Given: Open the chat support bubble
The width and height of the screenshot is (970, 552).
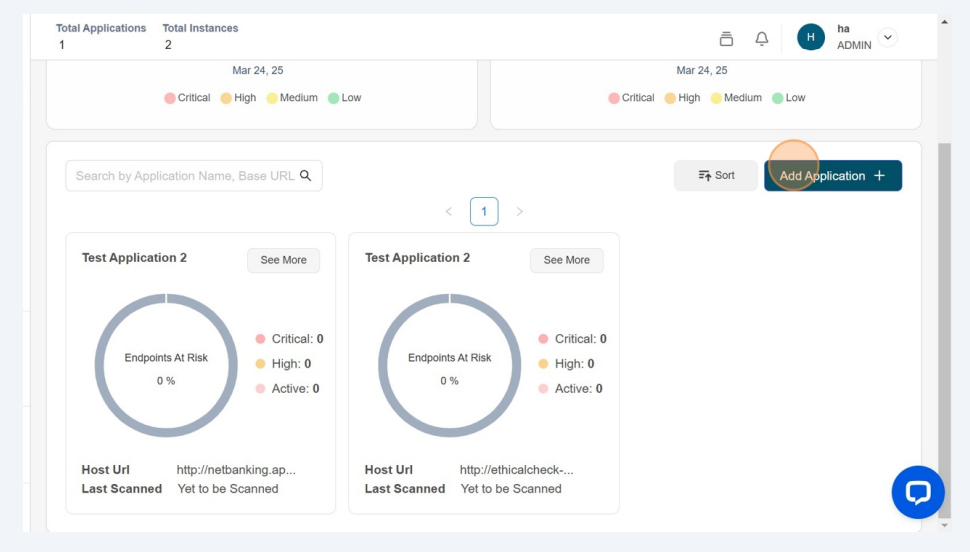Looking at the screenshot, I should coord(917,492).
